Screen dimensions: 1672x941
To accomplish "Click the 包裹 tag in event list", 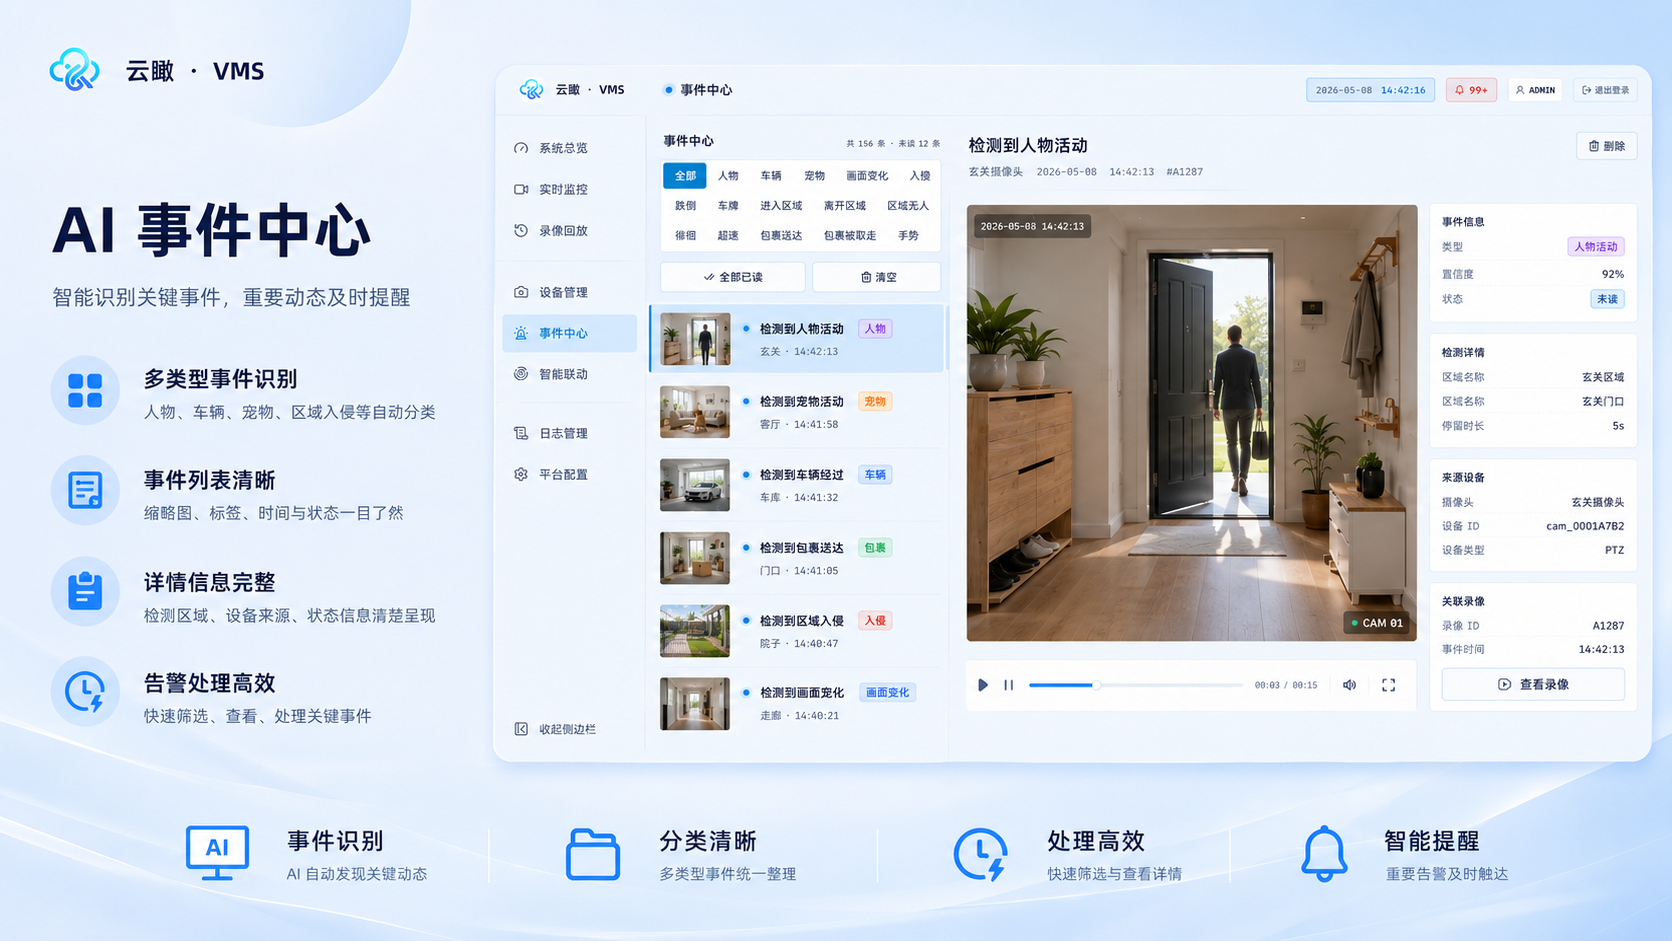I will pos(875,548).
